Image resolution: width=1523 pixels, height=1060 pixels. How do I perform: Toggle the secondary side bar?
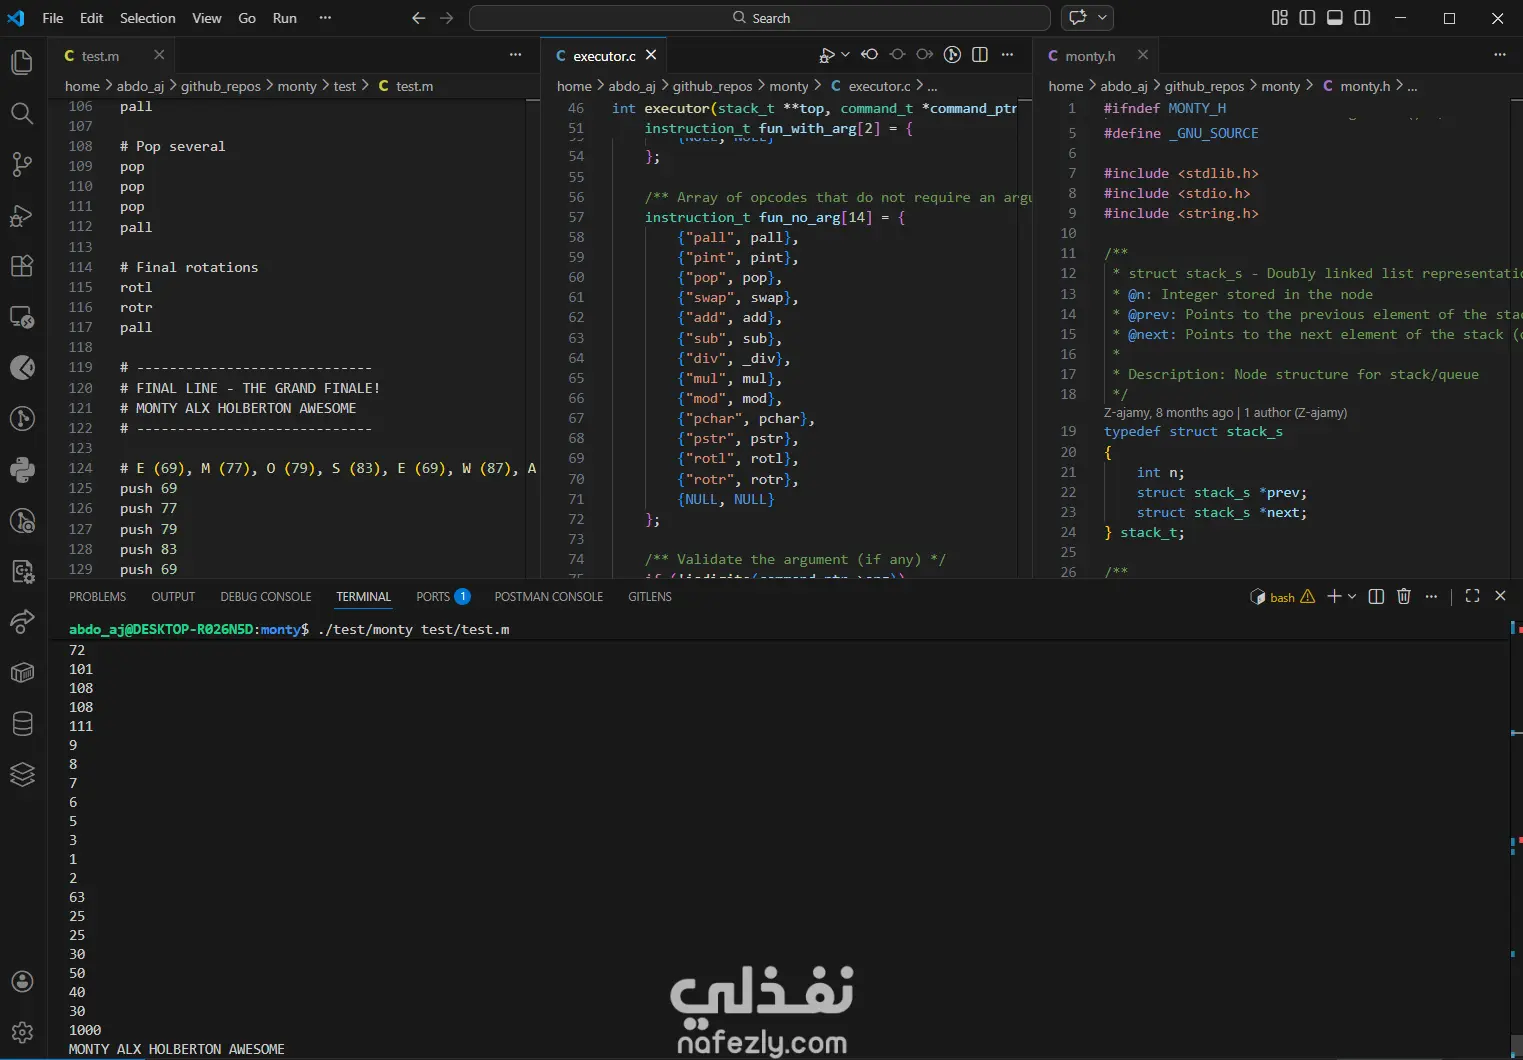click(1362, 18)
